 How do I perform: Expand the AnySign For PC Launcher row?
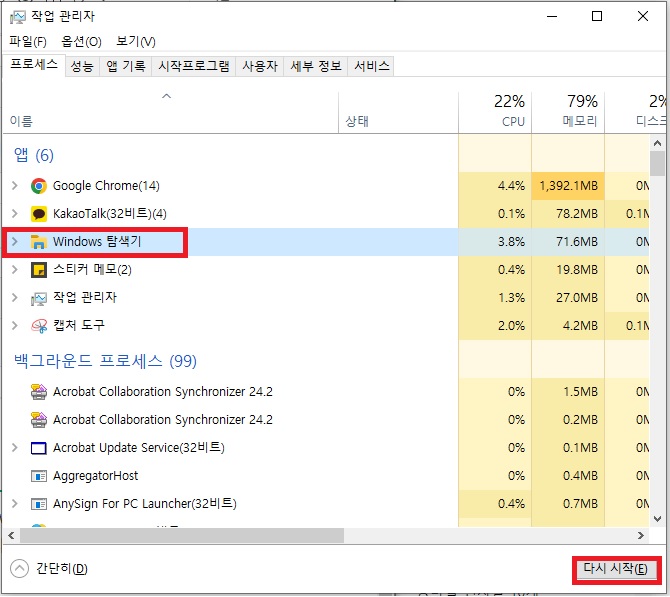coord(15,504)
